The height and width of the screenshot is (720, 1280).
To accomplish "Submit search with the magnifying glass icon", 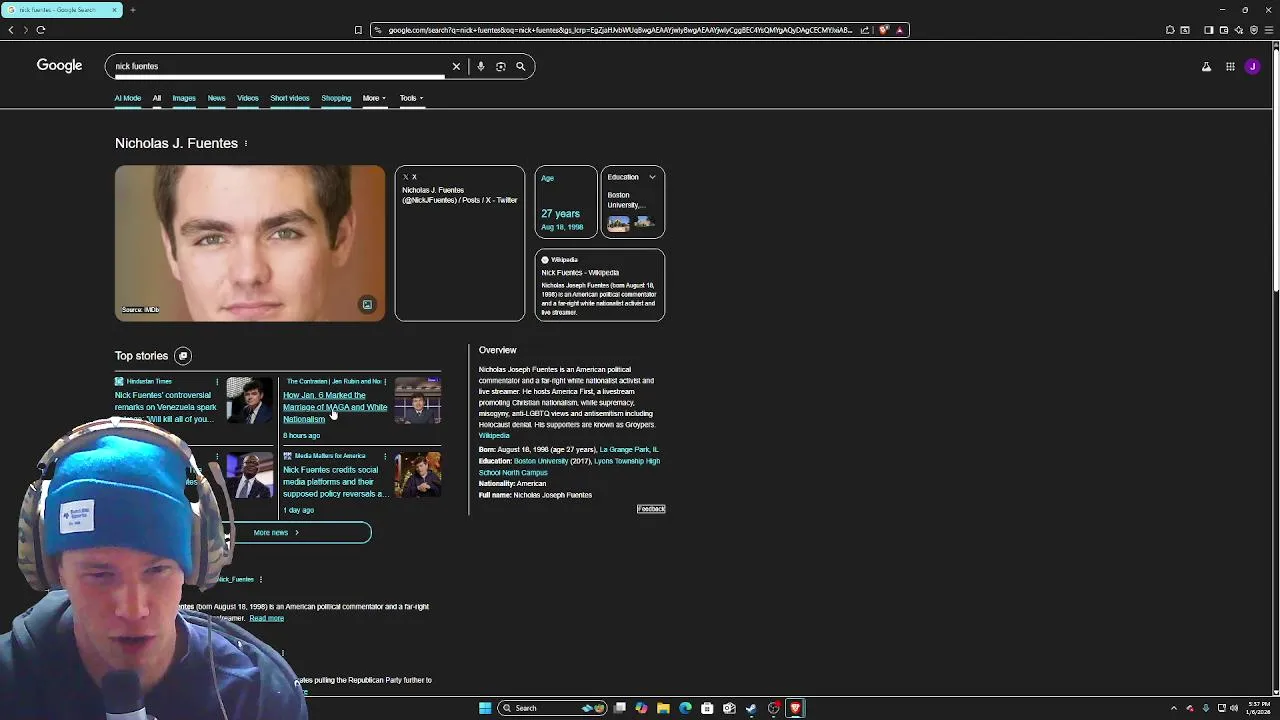I will click(520, 66).
